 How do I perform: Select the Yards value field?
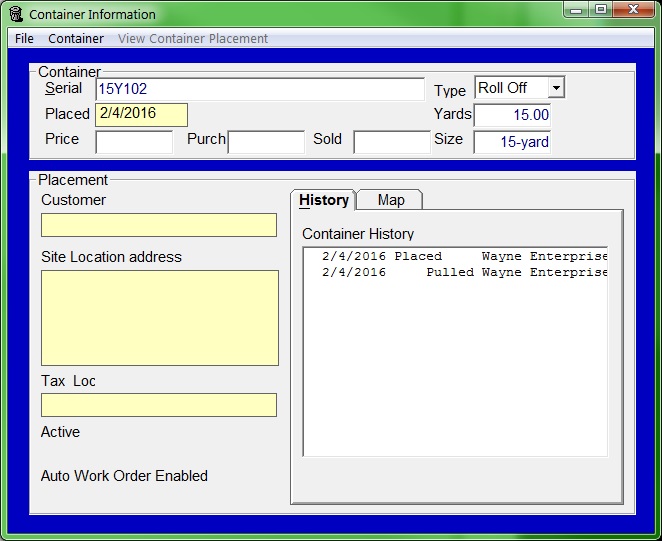512,115
